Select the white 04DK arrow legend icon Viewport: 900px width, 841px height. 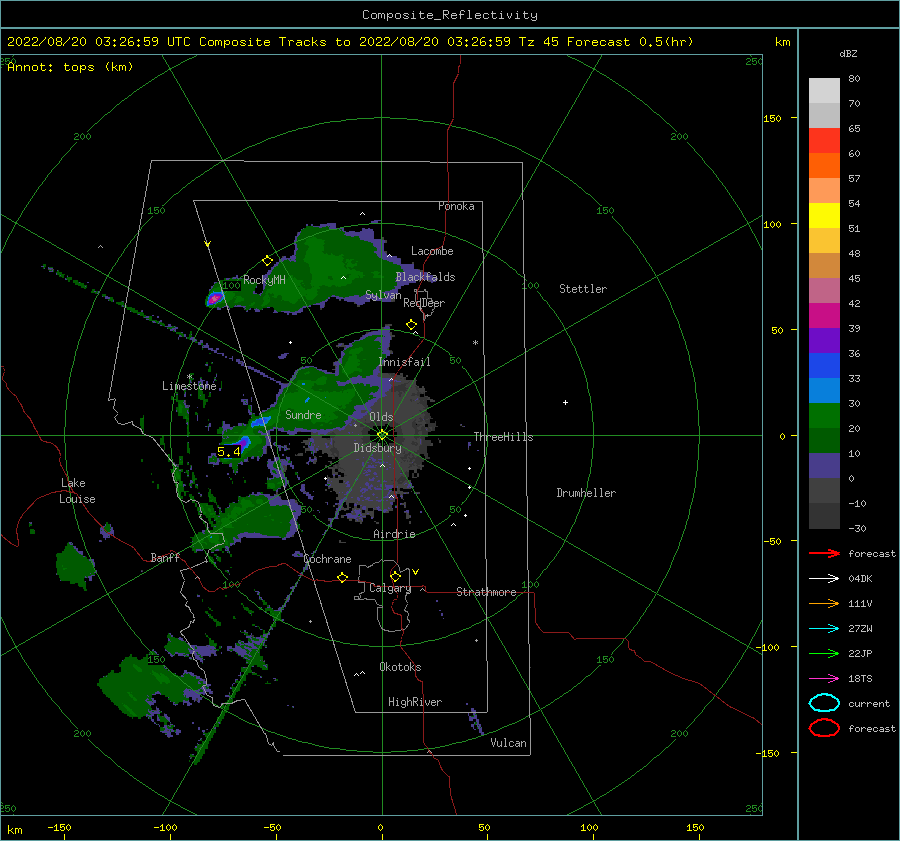pyautogui.click(x=824, y=578)
